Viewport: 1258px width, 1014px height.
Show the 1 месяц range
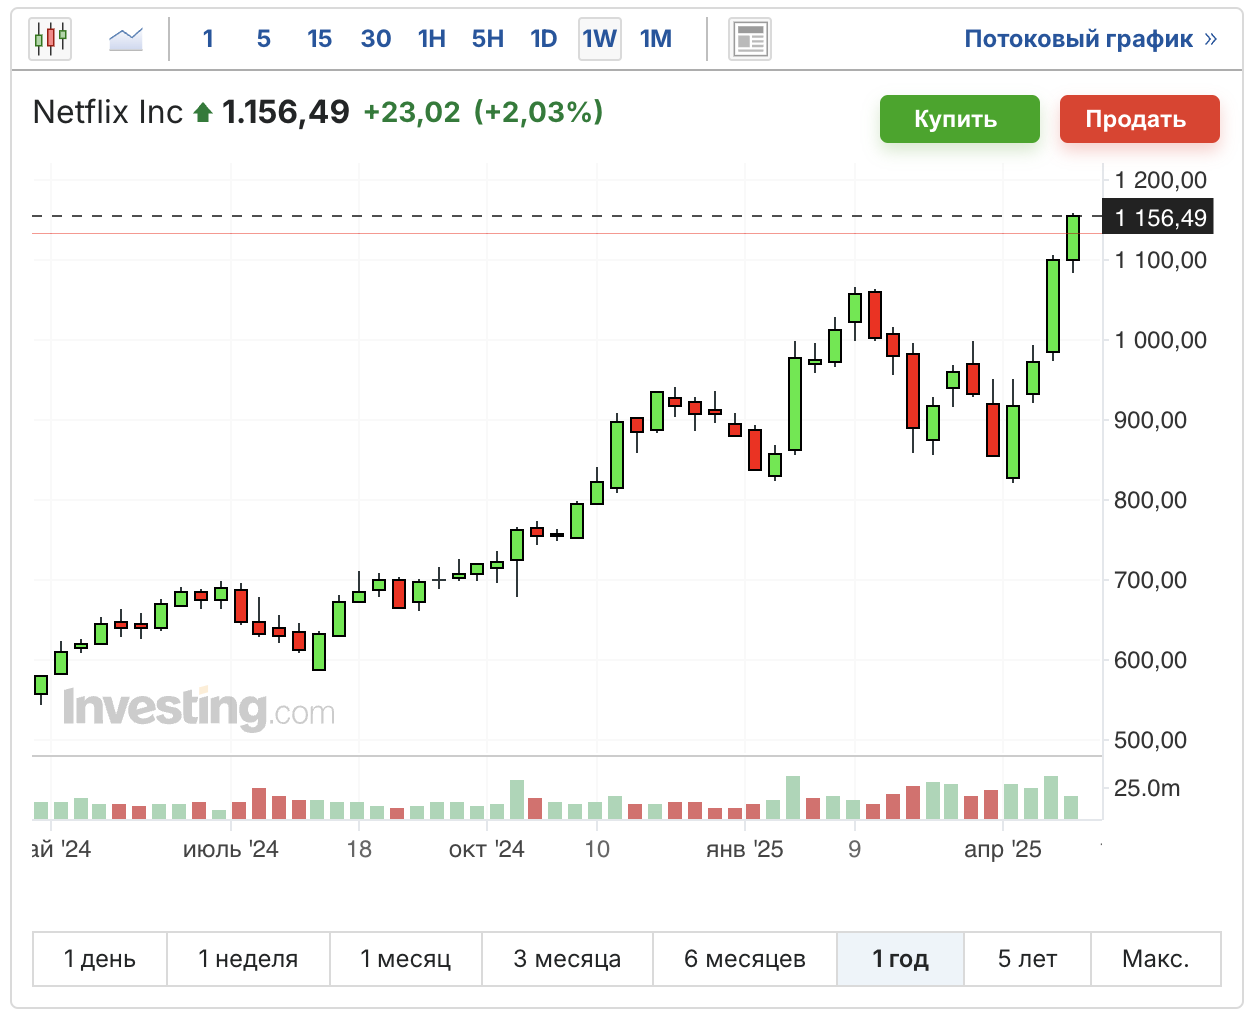(406, 959)
